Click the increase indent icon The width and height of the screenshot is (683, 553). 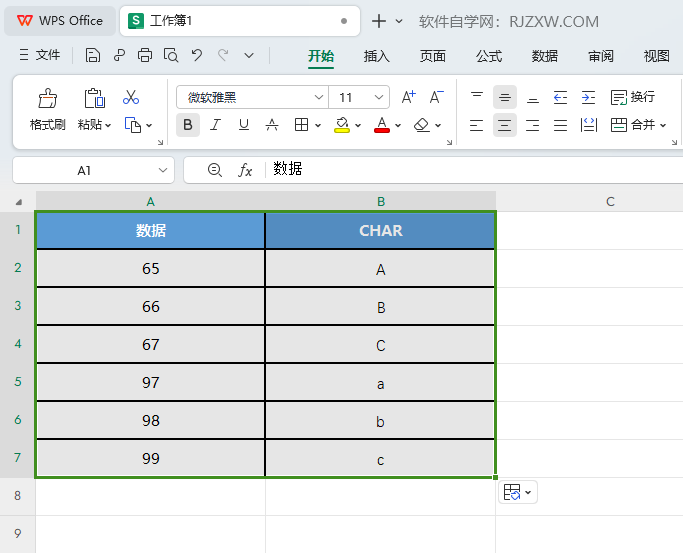(588, 97)
